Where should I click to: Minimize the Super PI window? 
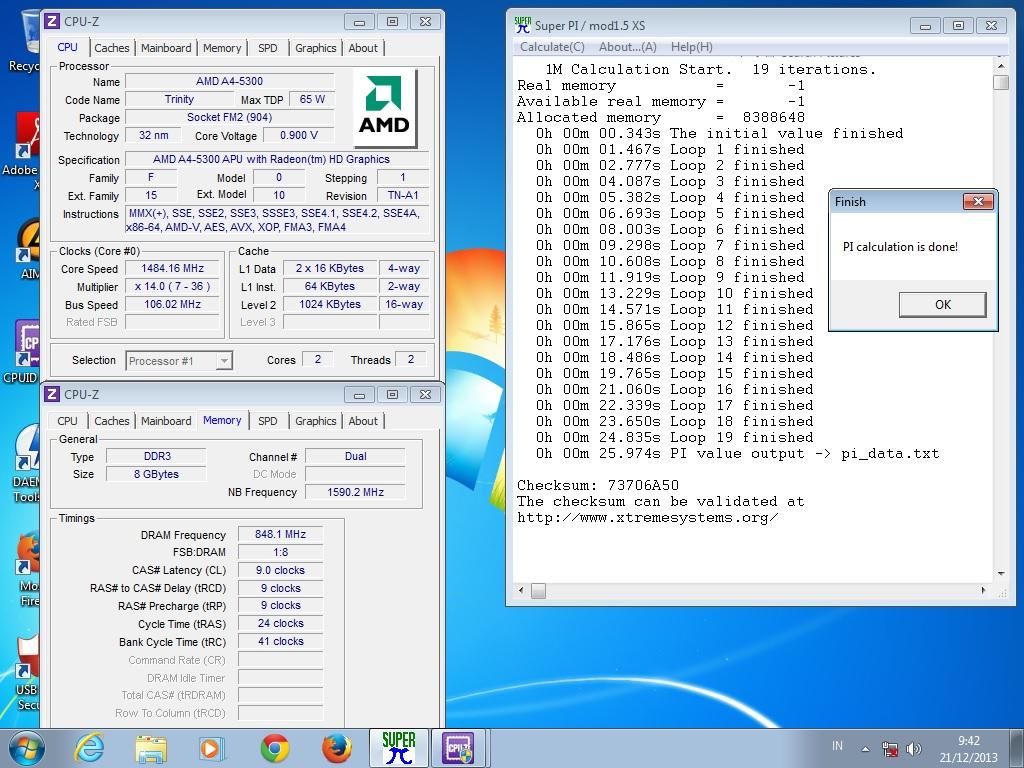[925, 26]
